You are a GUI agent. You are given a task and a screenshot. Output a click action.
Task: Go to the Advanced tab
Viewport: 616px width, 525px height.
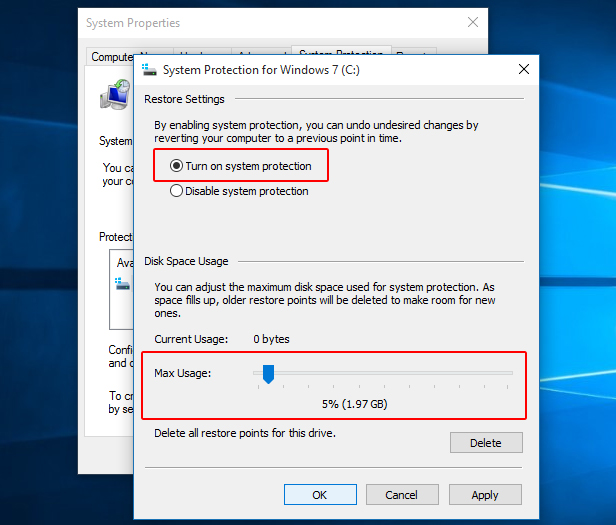click(260, 57)
